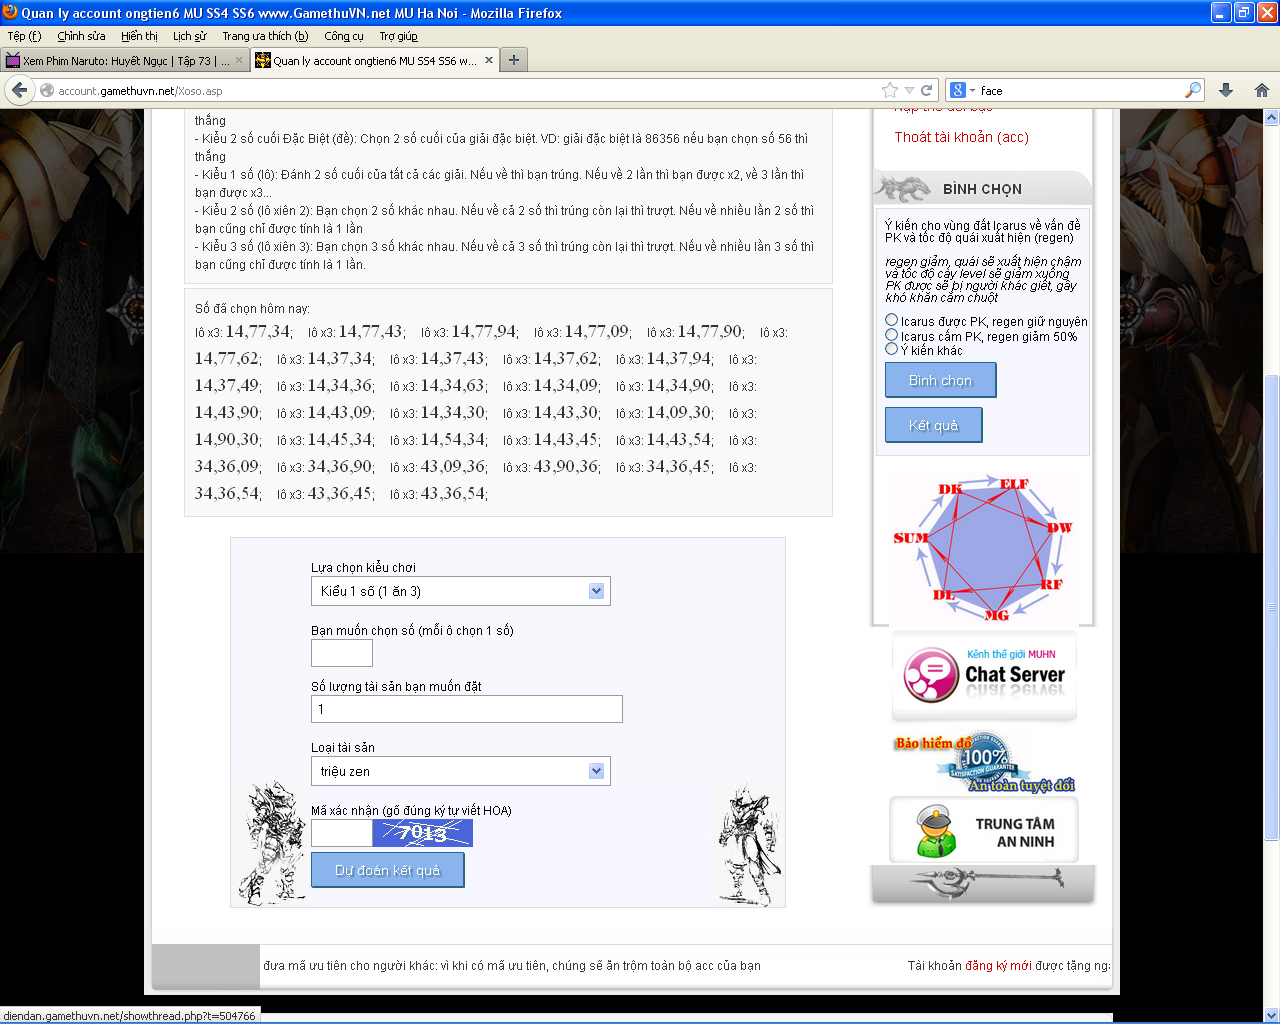Open the Lịch sử menu

pos(189,36)
